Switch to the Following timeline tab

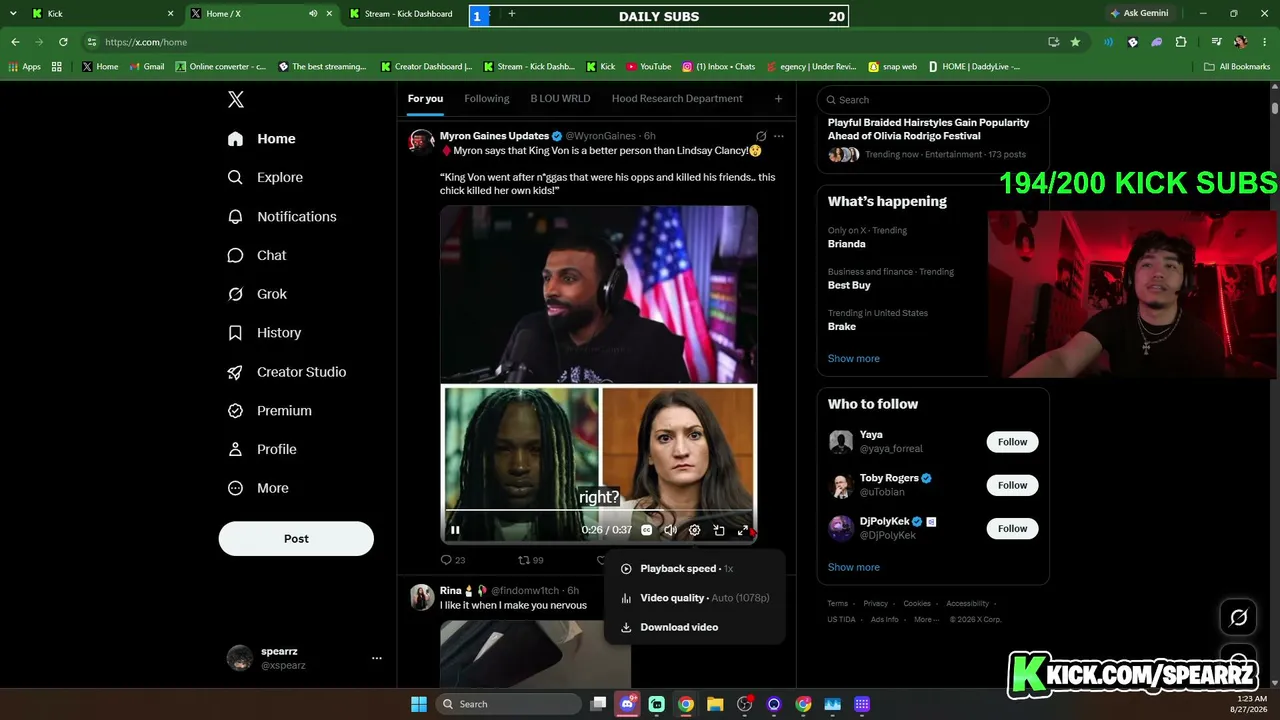click(487, 99)
